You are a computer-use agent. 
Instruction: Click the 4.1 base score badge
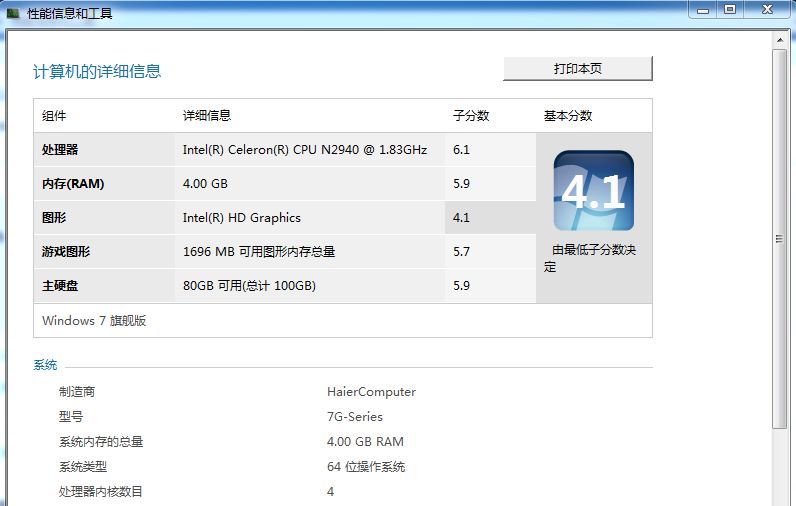593,191
